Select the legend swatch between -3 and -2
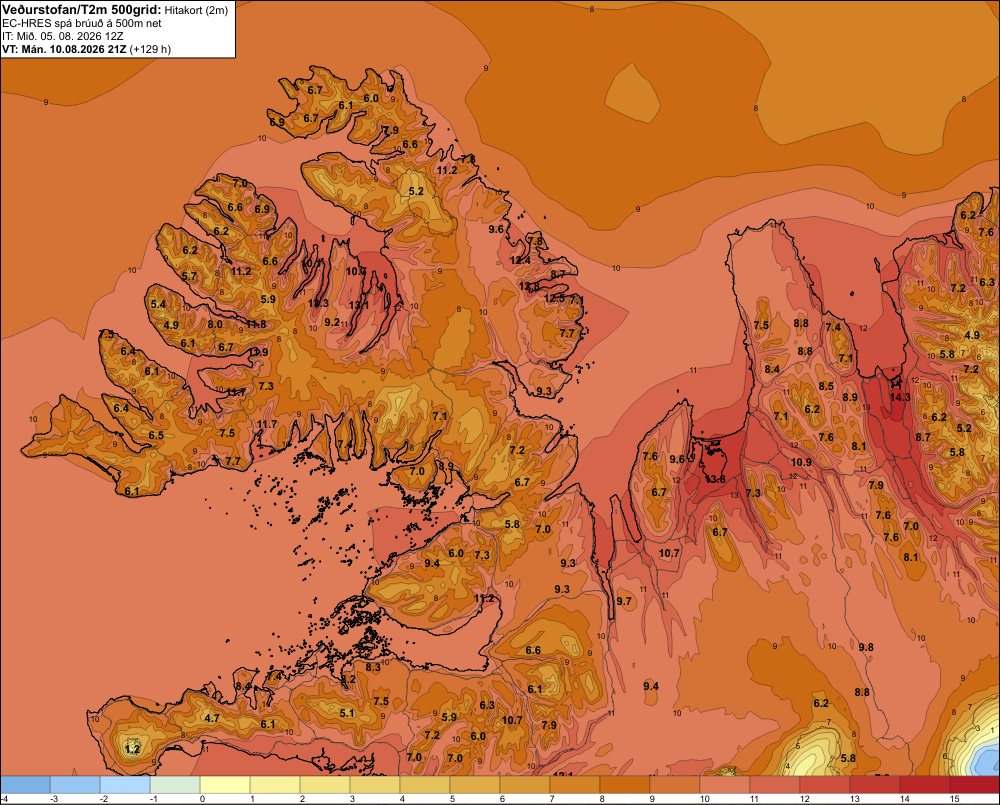This screenshot has height=805, width=1000. pos(75,785)
